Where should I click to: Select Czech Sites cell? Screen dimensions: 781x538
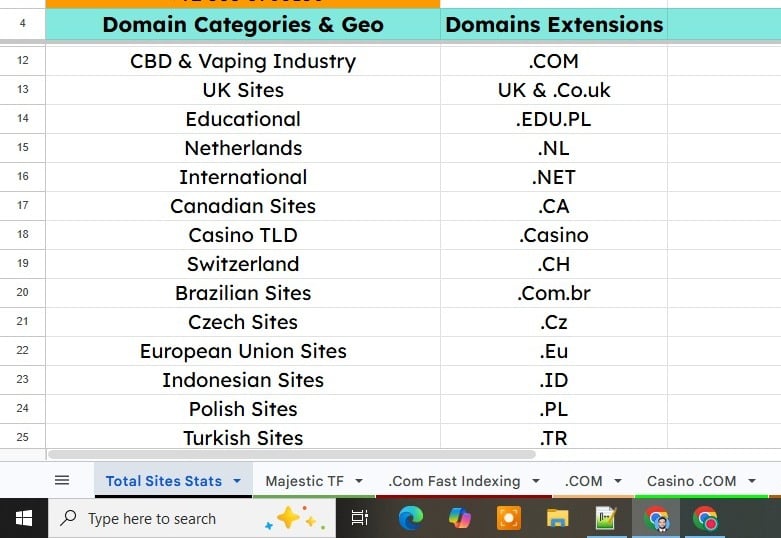[243, 322]
